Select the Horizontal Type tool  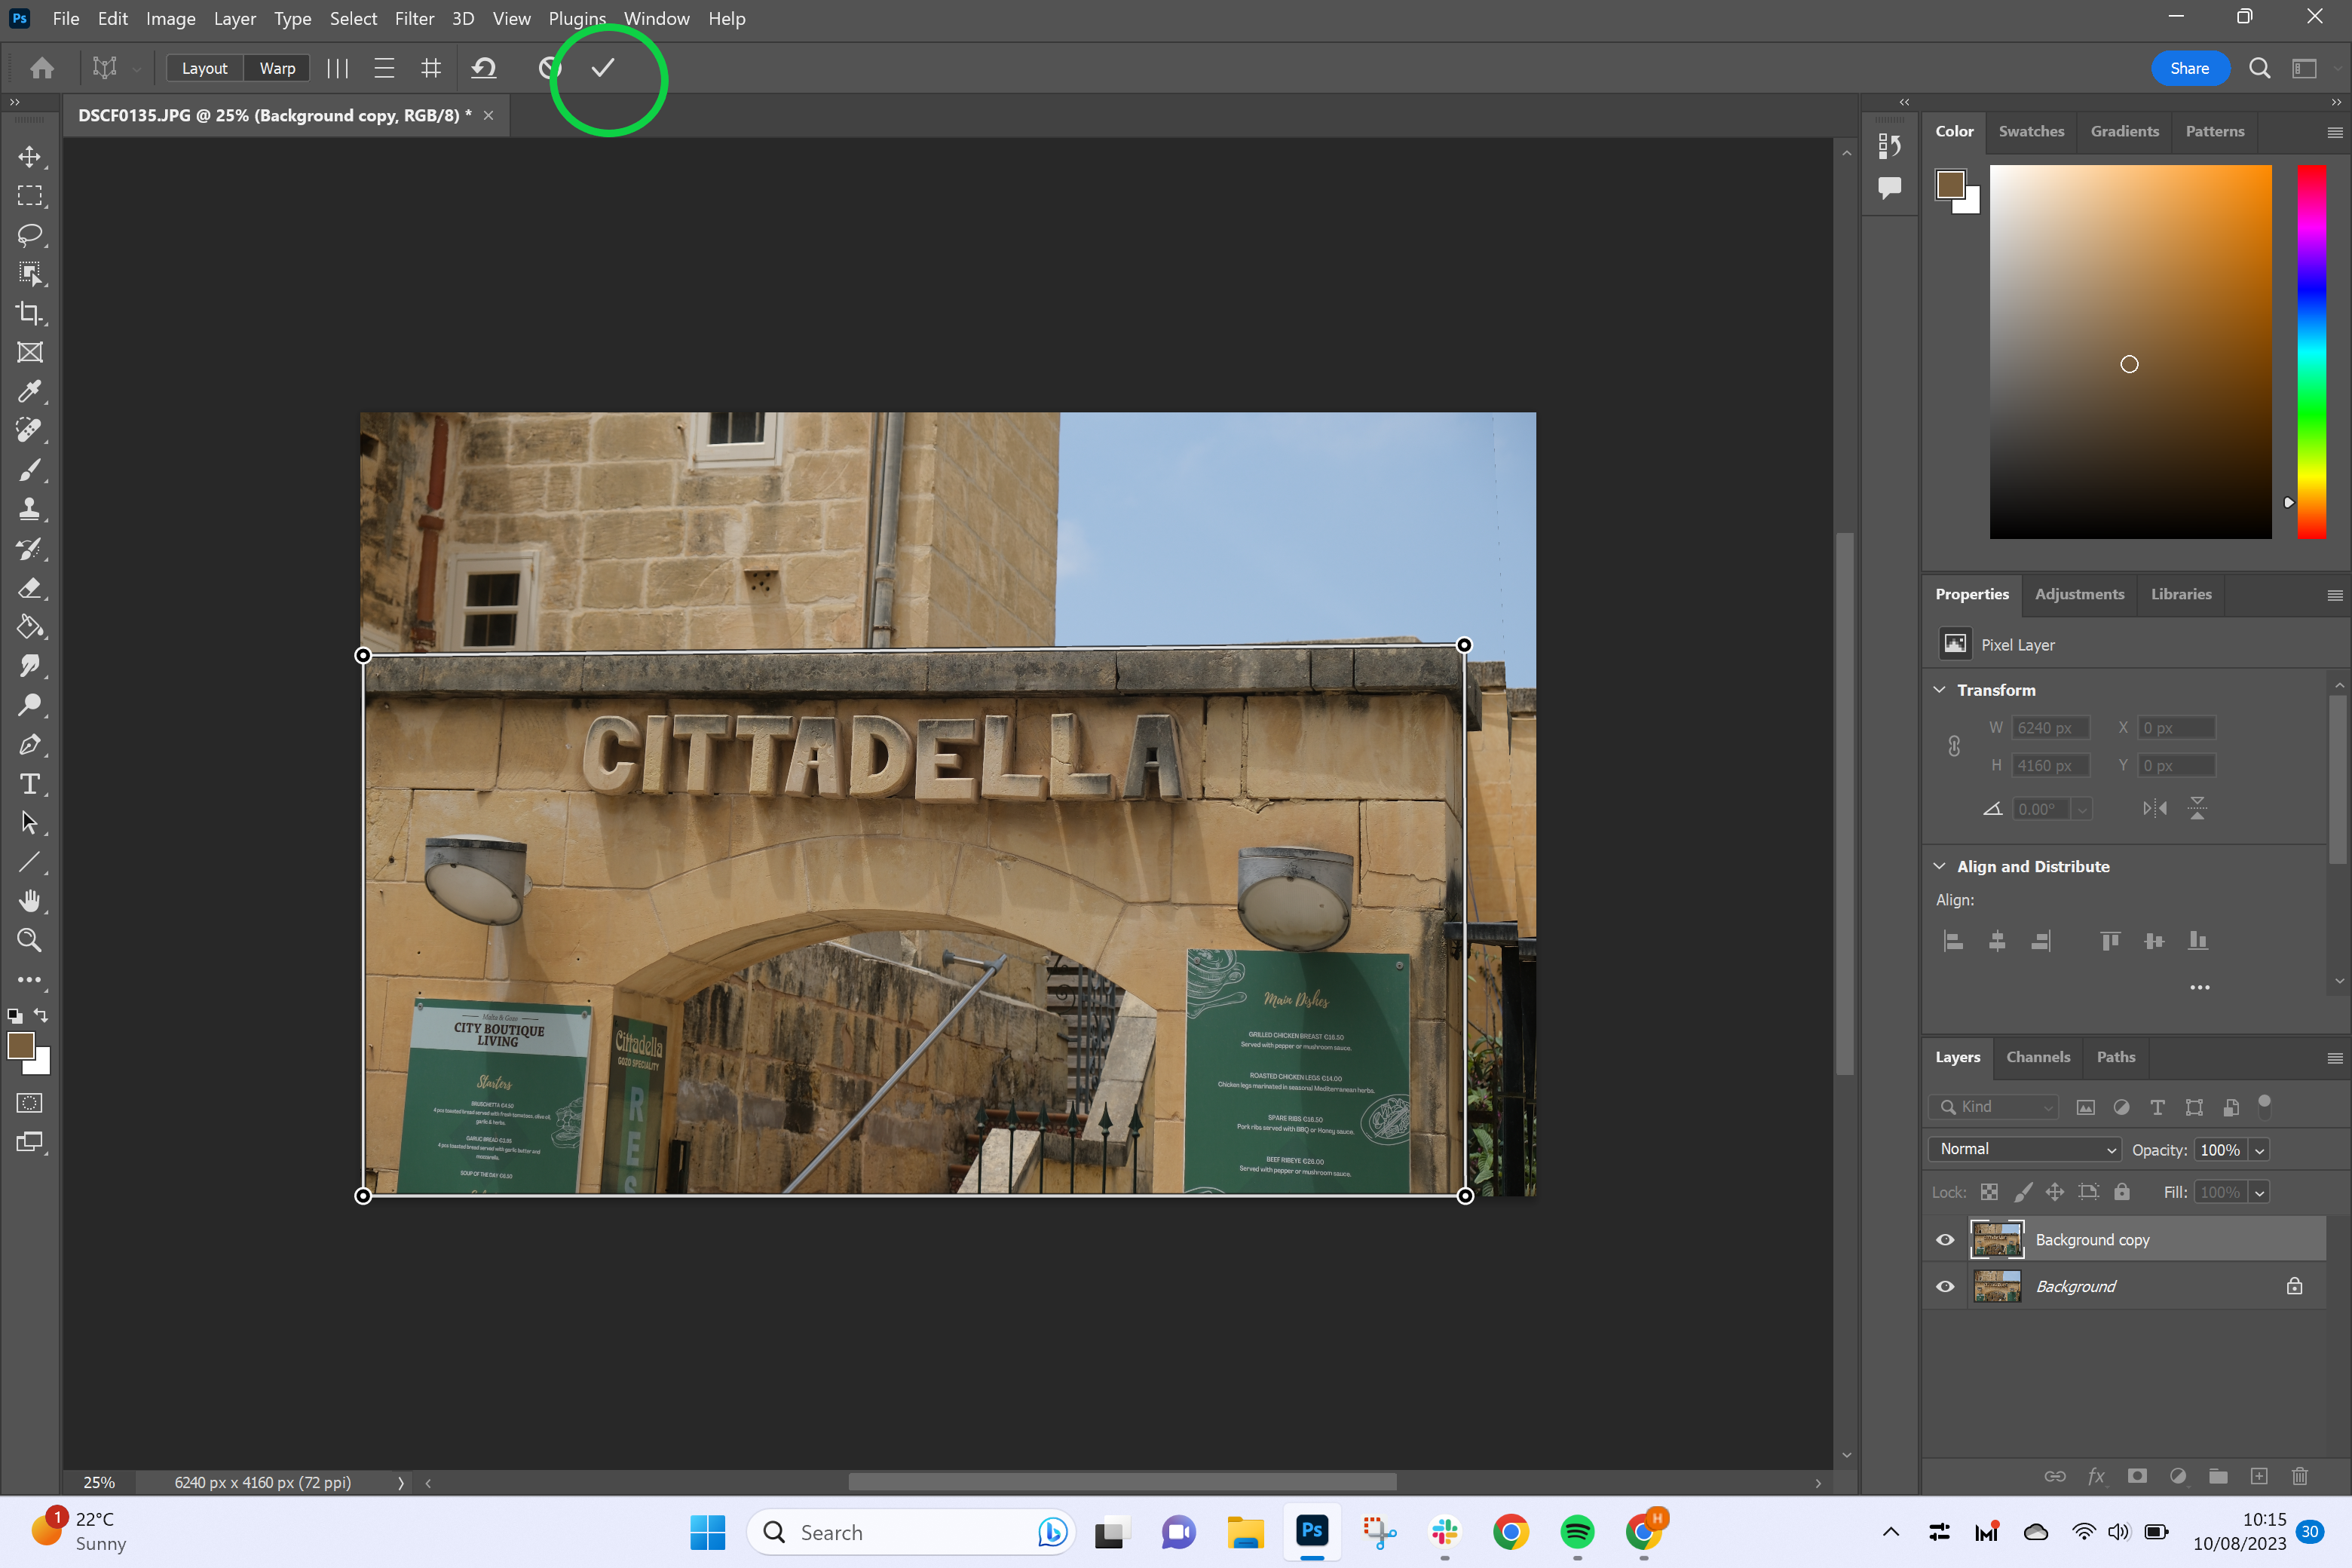pyautogui.click(x=30, y=783)
